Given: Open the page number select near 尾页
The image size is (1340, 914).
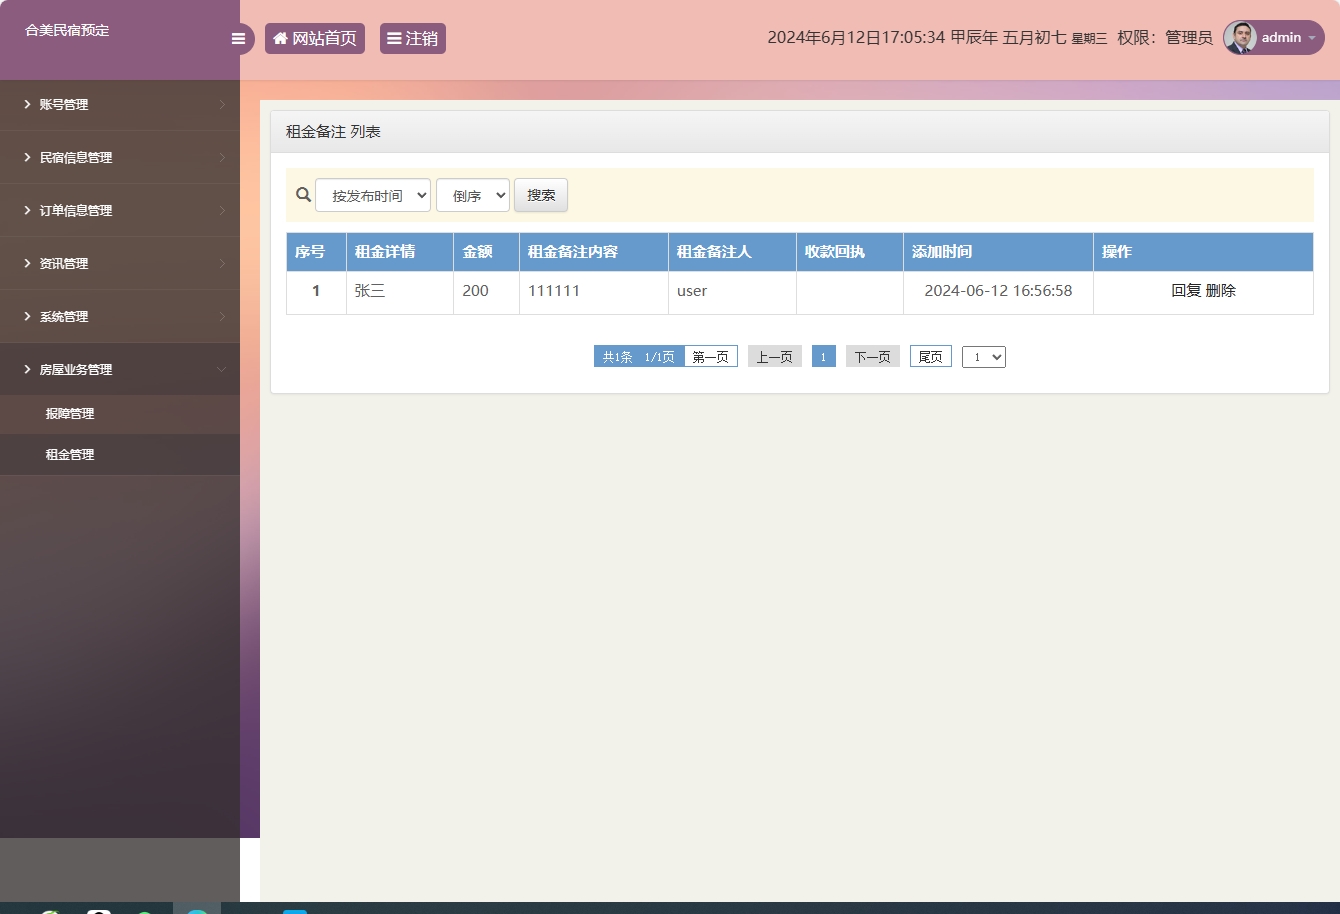Looking at the screenshot, I should (983, 356).
